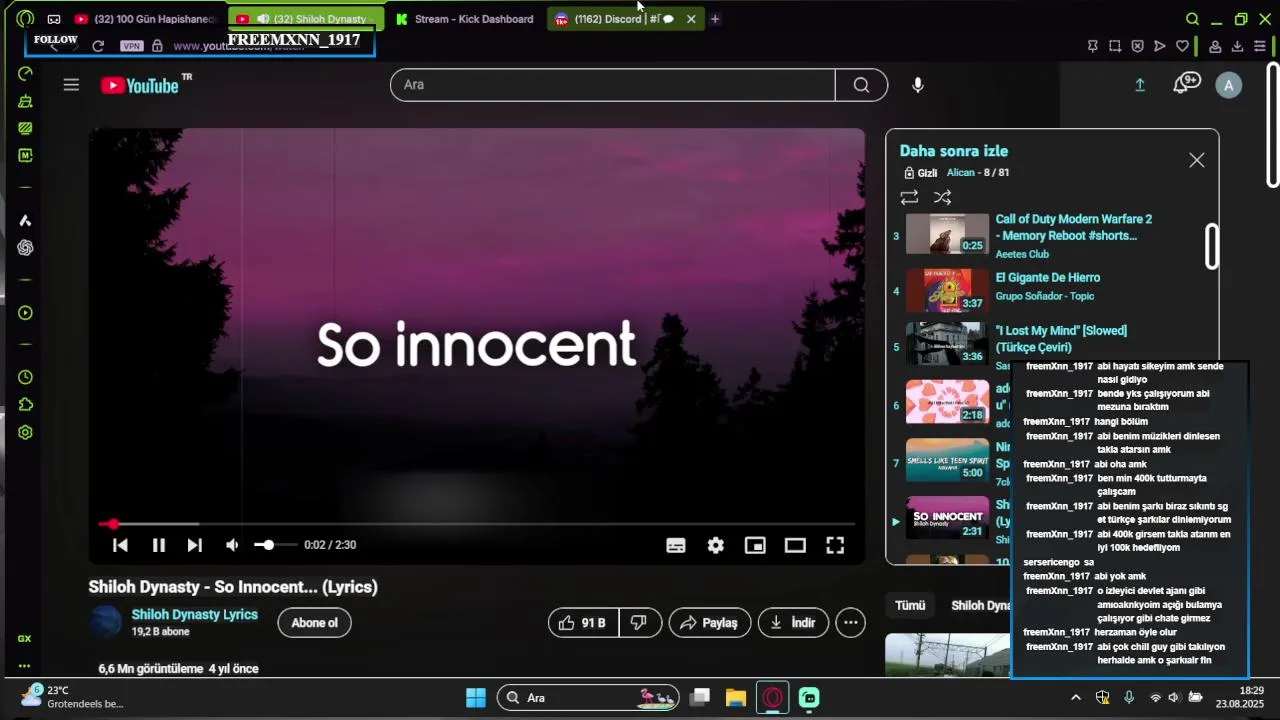Bookmark page with the heart icon
The image size is (1280, 720).
[1182, 46]
